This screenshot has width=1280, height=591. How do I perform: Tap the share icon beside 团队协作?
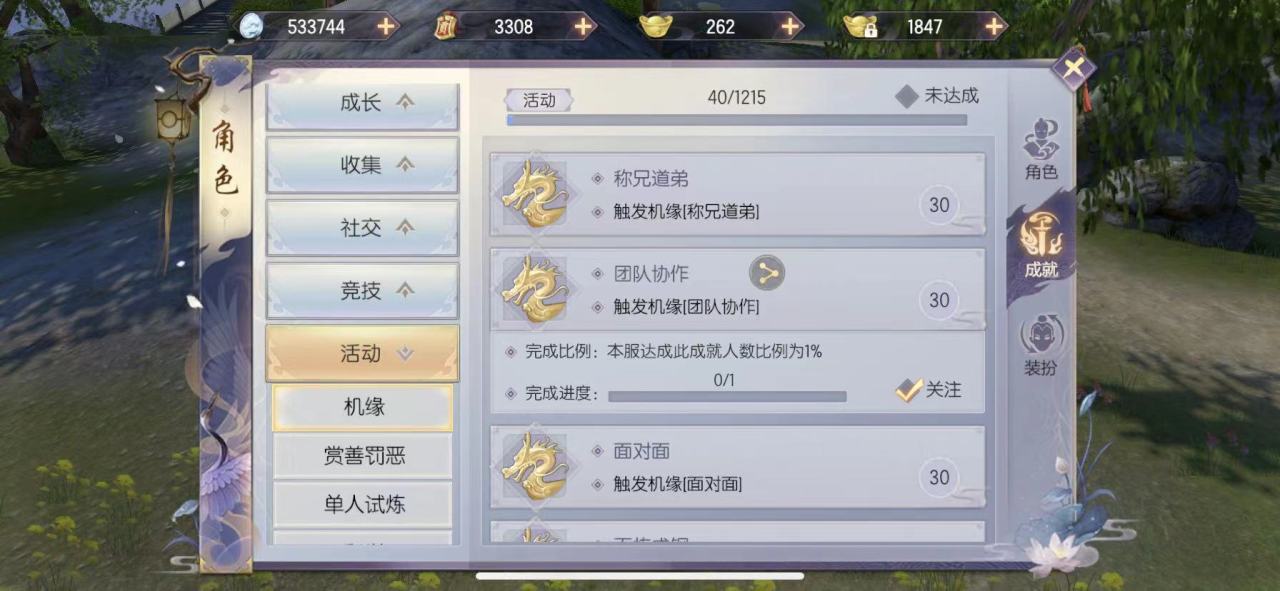767,272
